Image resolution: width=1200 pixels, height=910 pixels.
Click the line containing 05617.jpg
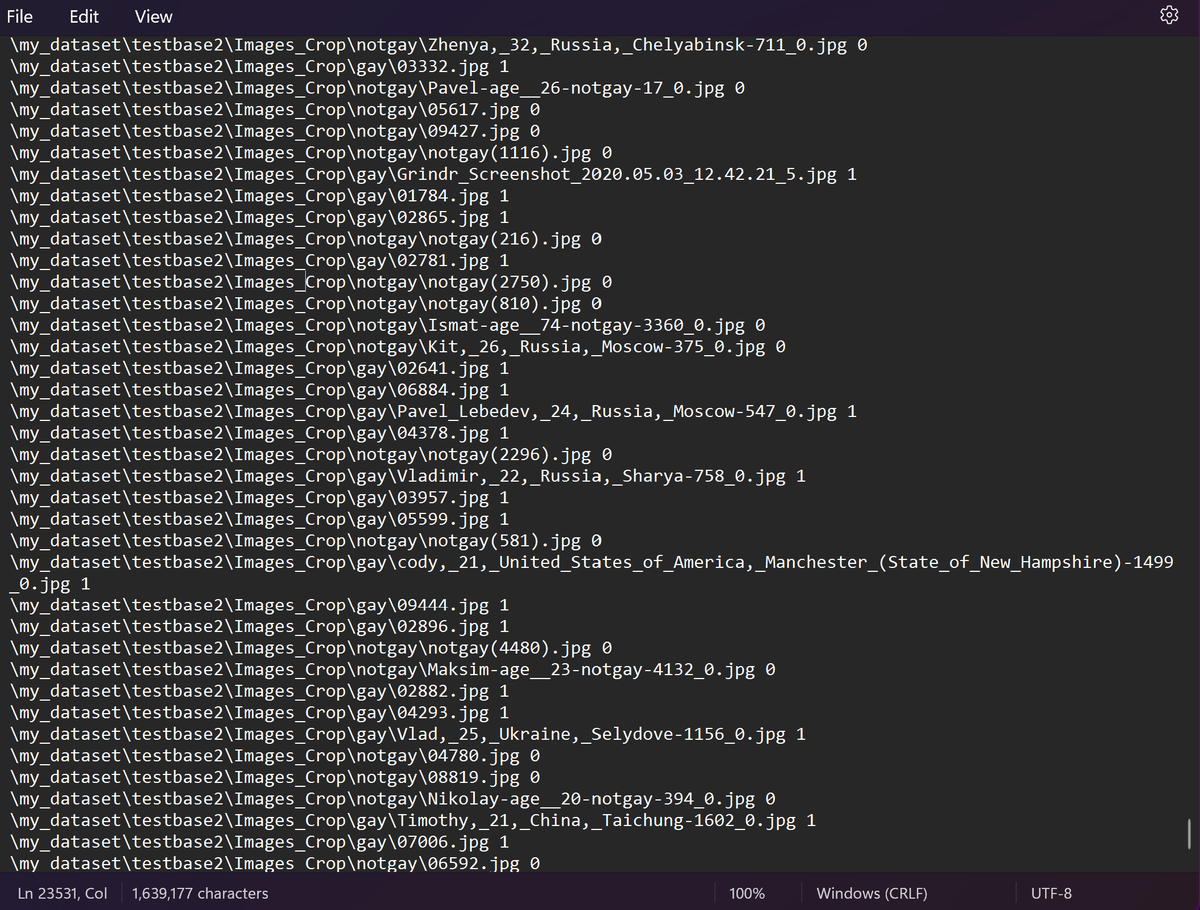tap(275, 110)
